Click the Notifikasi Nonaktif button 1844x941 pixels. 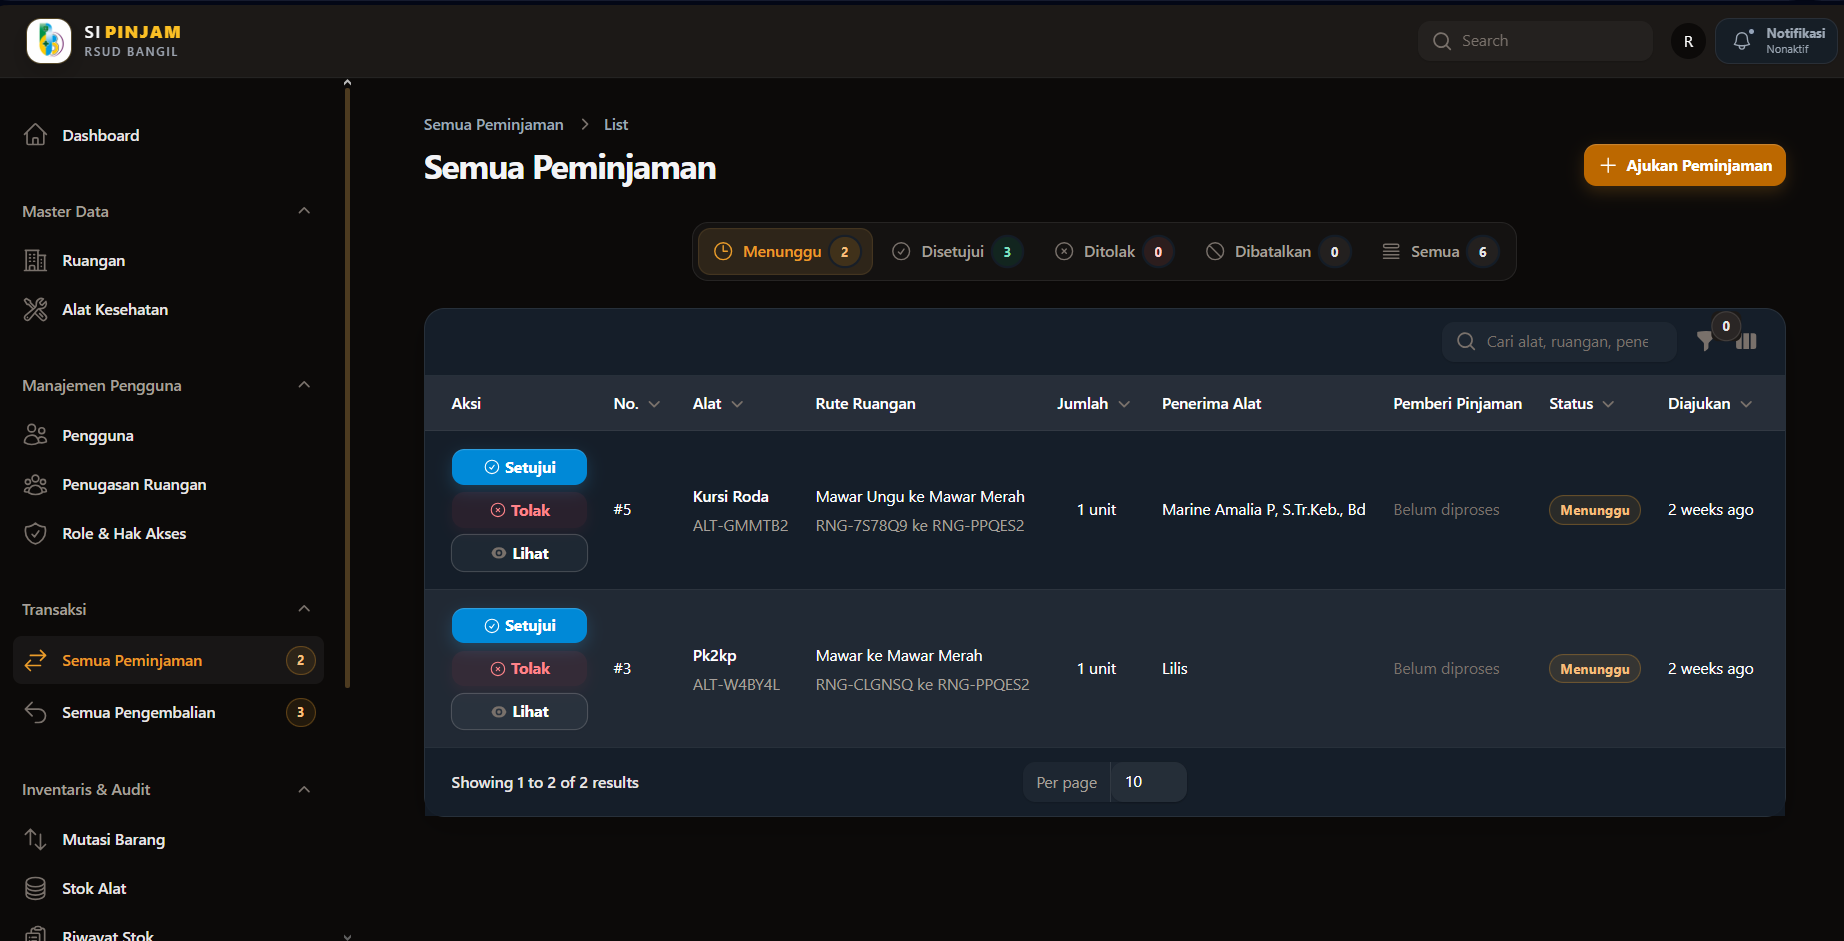click(x=1776, y=41)
